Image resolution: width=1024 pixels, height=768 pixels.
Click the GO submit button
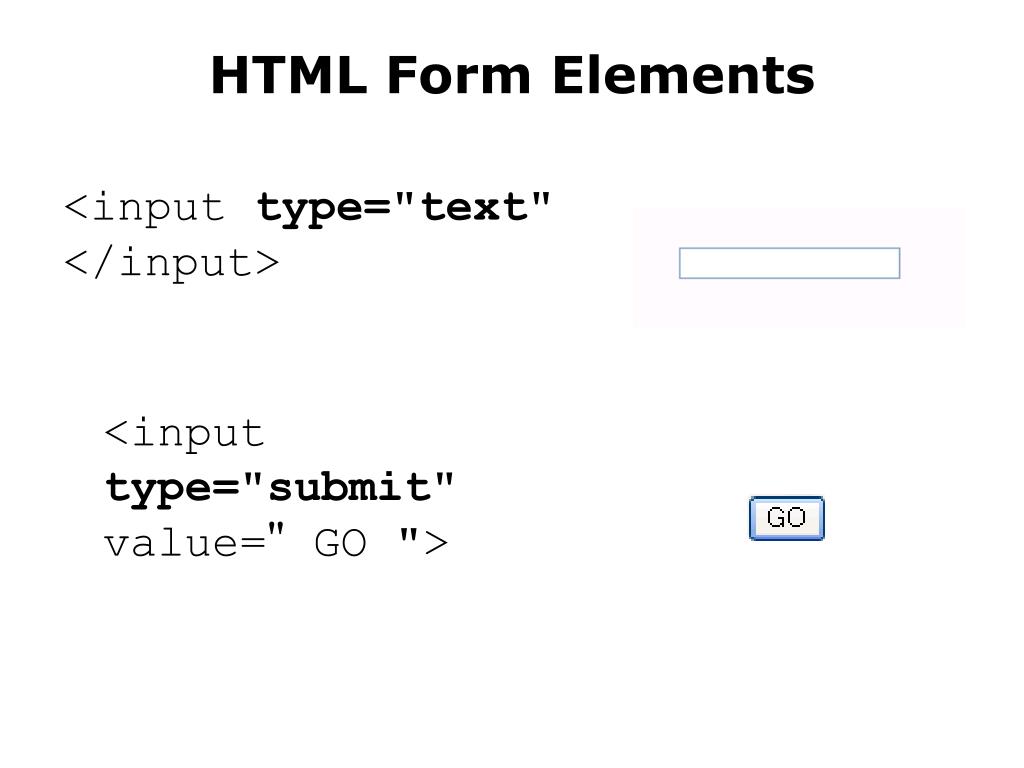tap(786, 518)
